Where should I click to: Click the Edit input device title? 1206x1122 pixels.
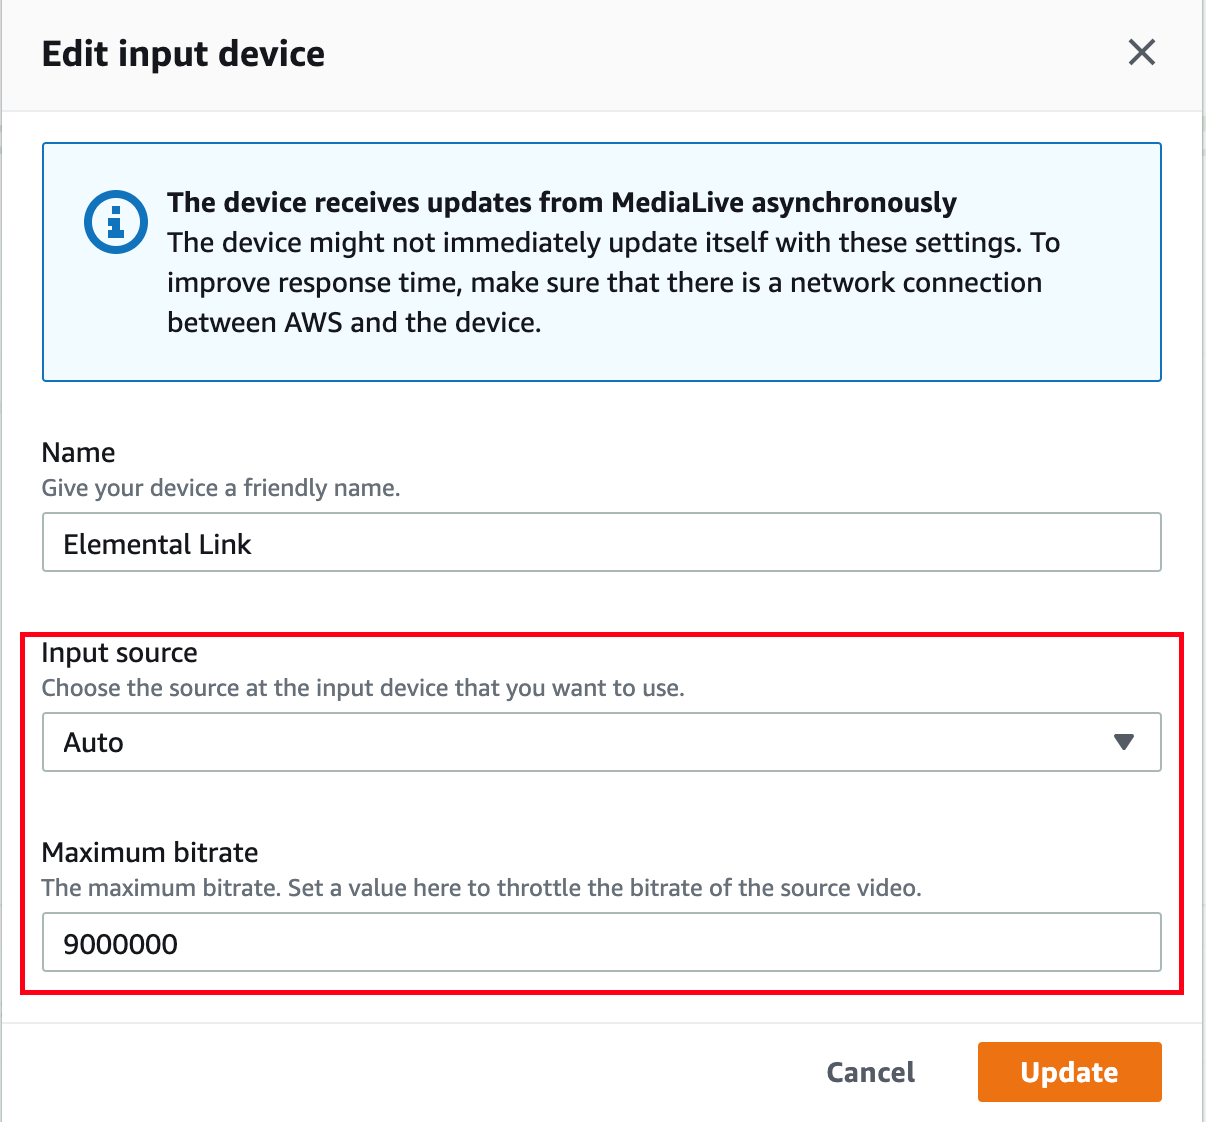[x=183, y=53]
